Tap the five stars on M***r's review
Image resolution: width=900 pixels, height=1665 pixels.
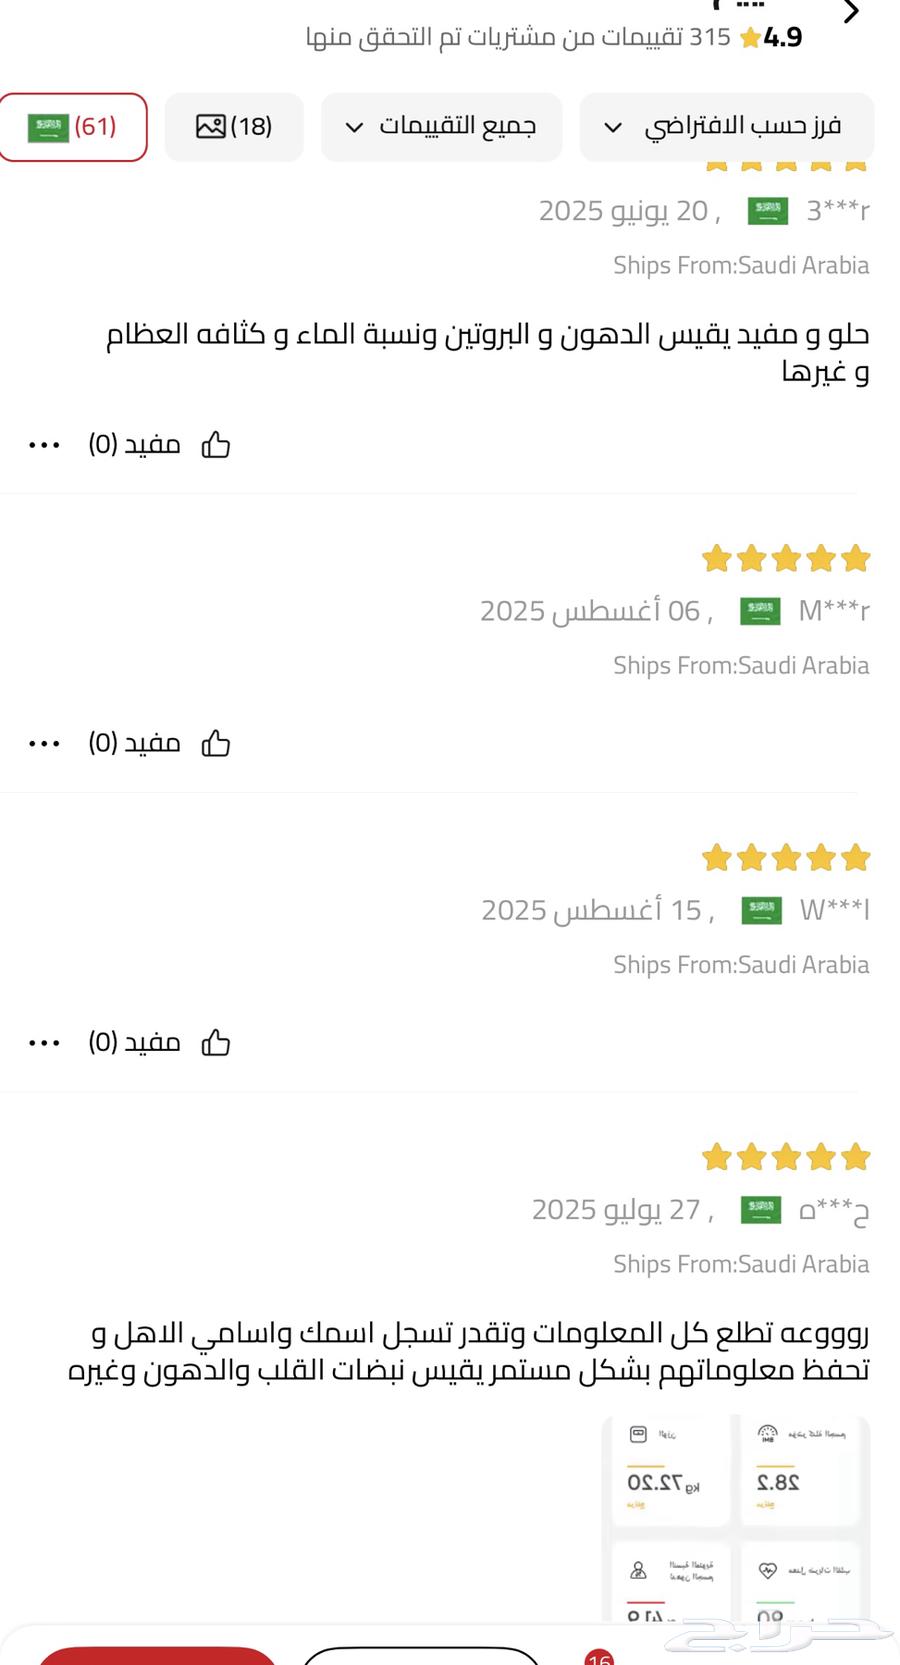coord(785,559)
